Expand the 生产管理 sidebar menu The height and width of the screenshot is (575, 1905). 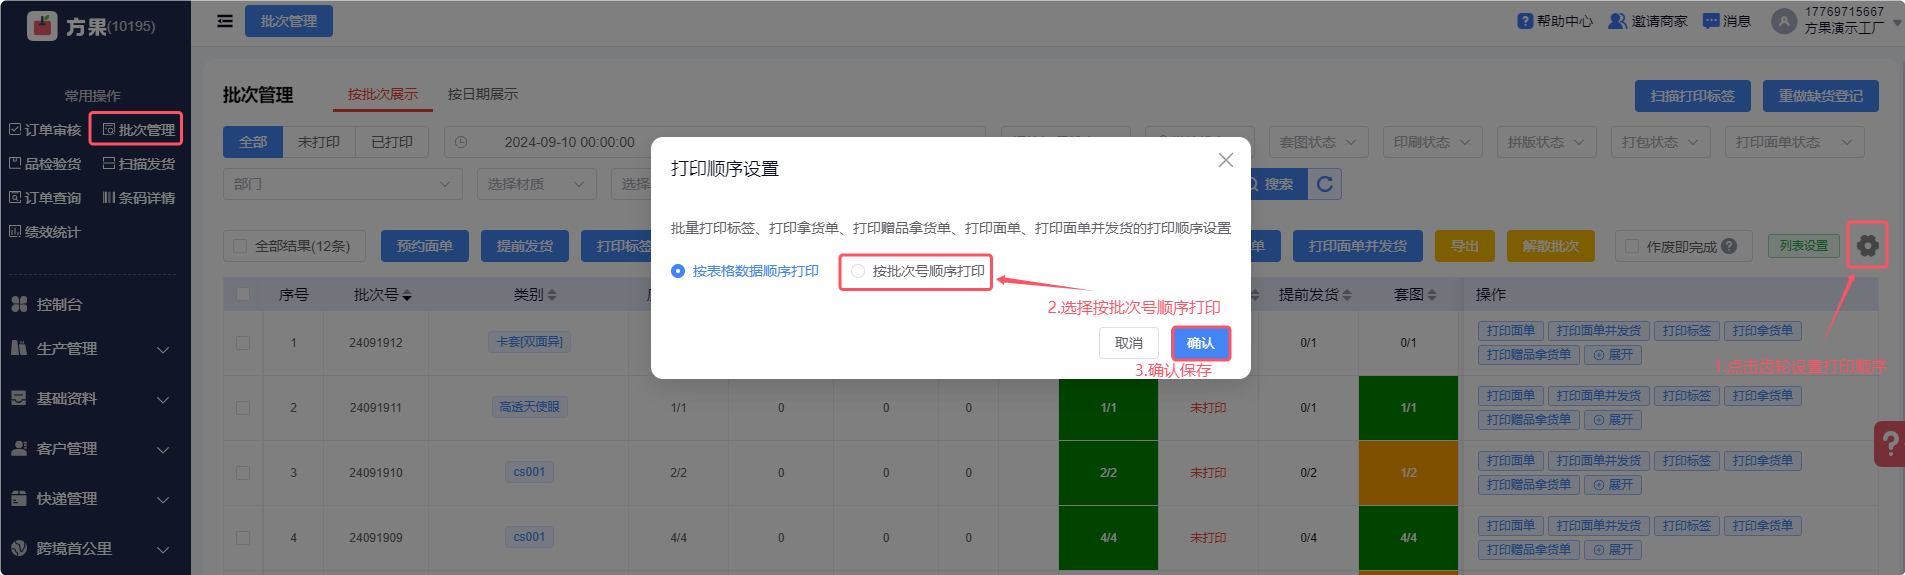(x=90, y=349)
